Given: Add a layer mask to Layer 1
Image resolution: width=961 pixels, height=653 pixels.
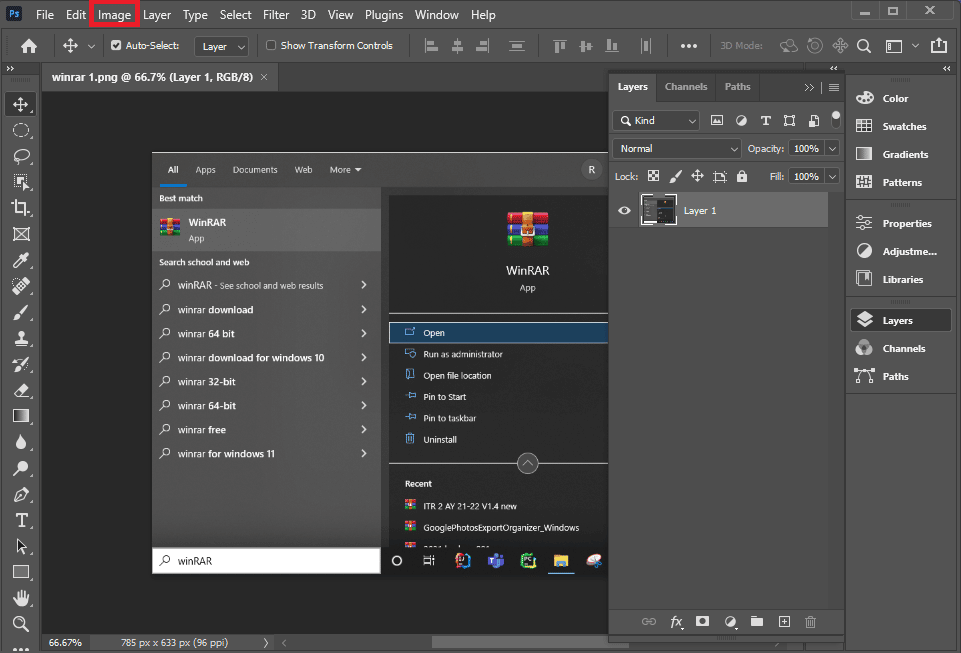Looking at the screenshot, I should (702, 622).
